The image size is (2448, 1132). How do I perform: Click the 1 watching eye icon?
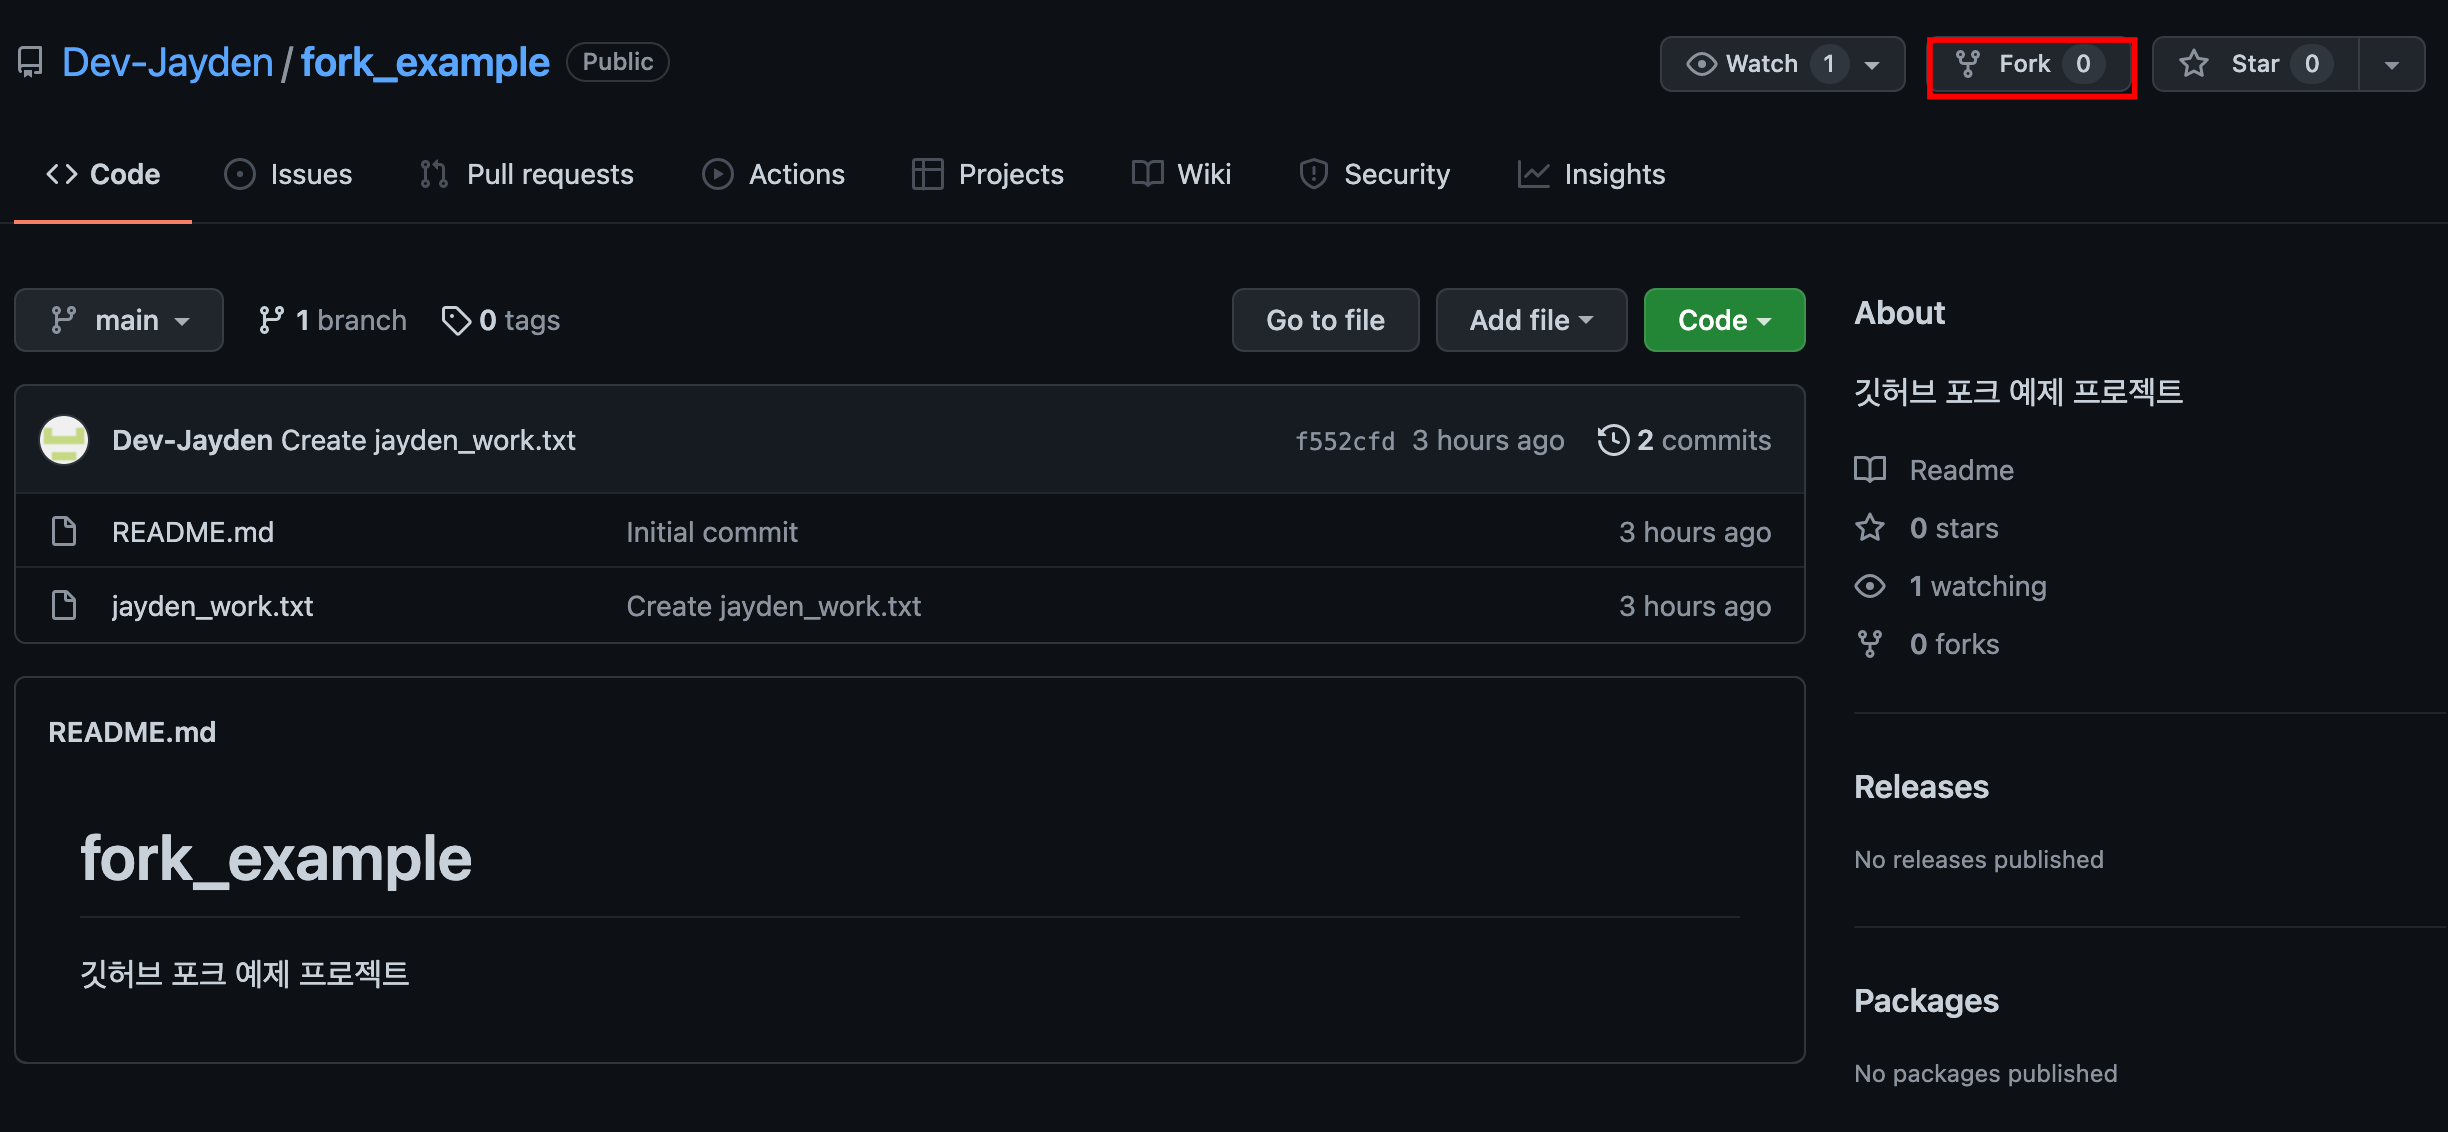pyautogui.click(x=1870, y=586)
